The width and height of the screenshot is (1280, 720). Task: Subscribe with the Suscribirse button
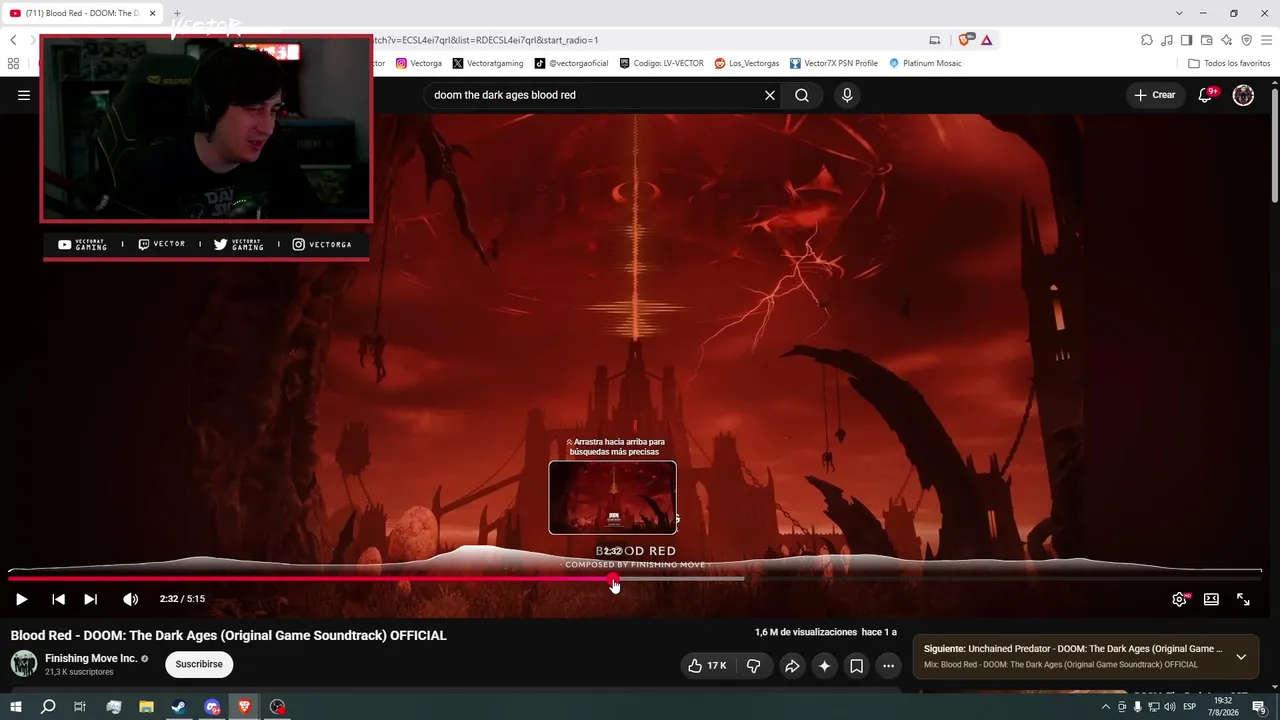click(199, 664)
